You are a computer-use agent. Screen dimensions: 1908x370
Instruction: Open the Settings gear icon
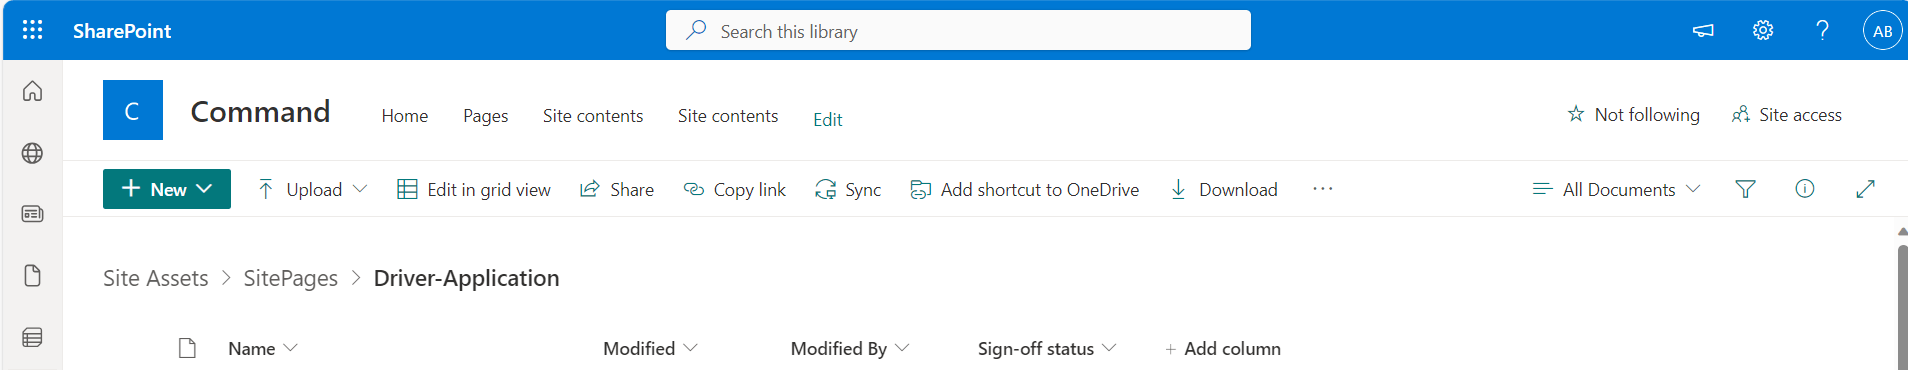click(1763, 30)
